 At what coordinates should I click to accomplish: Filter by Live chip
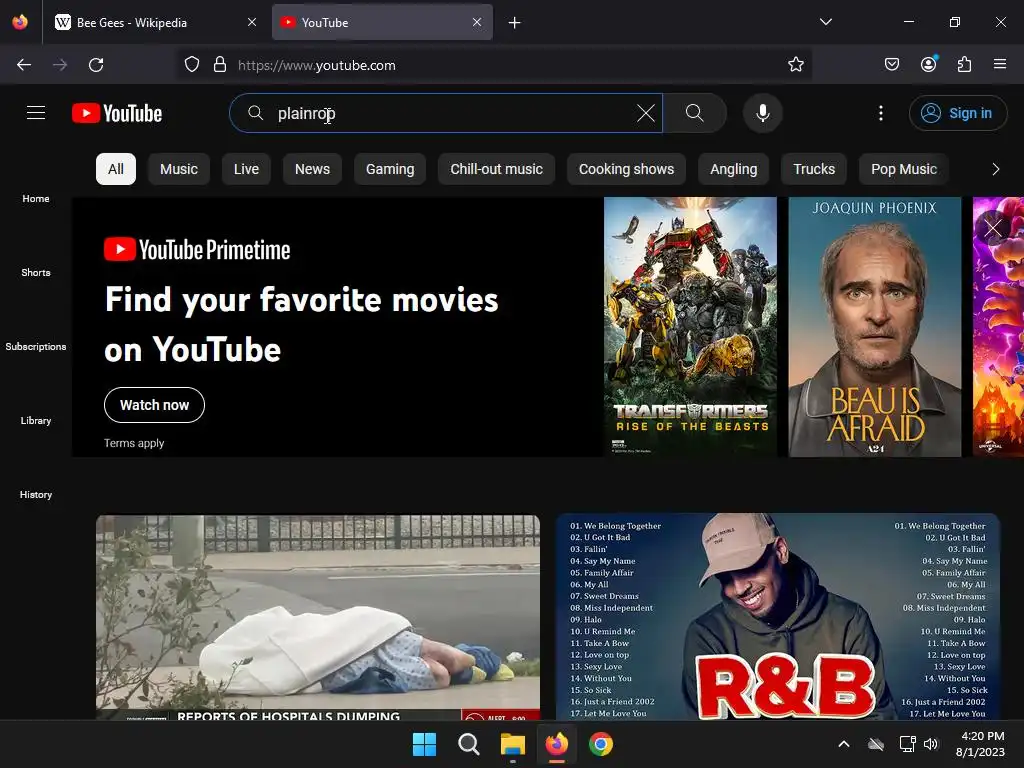pyautogui.click(x=246, y=169)
